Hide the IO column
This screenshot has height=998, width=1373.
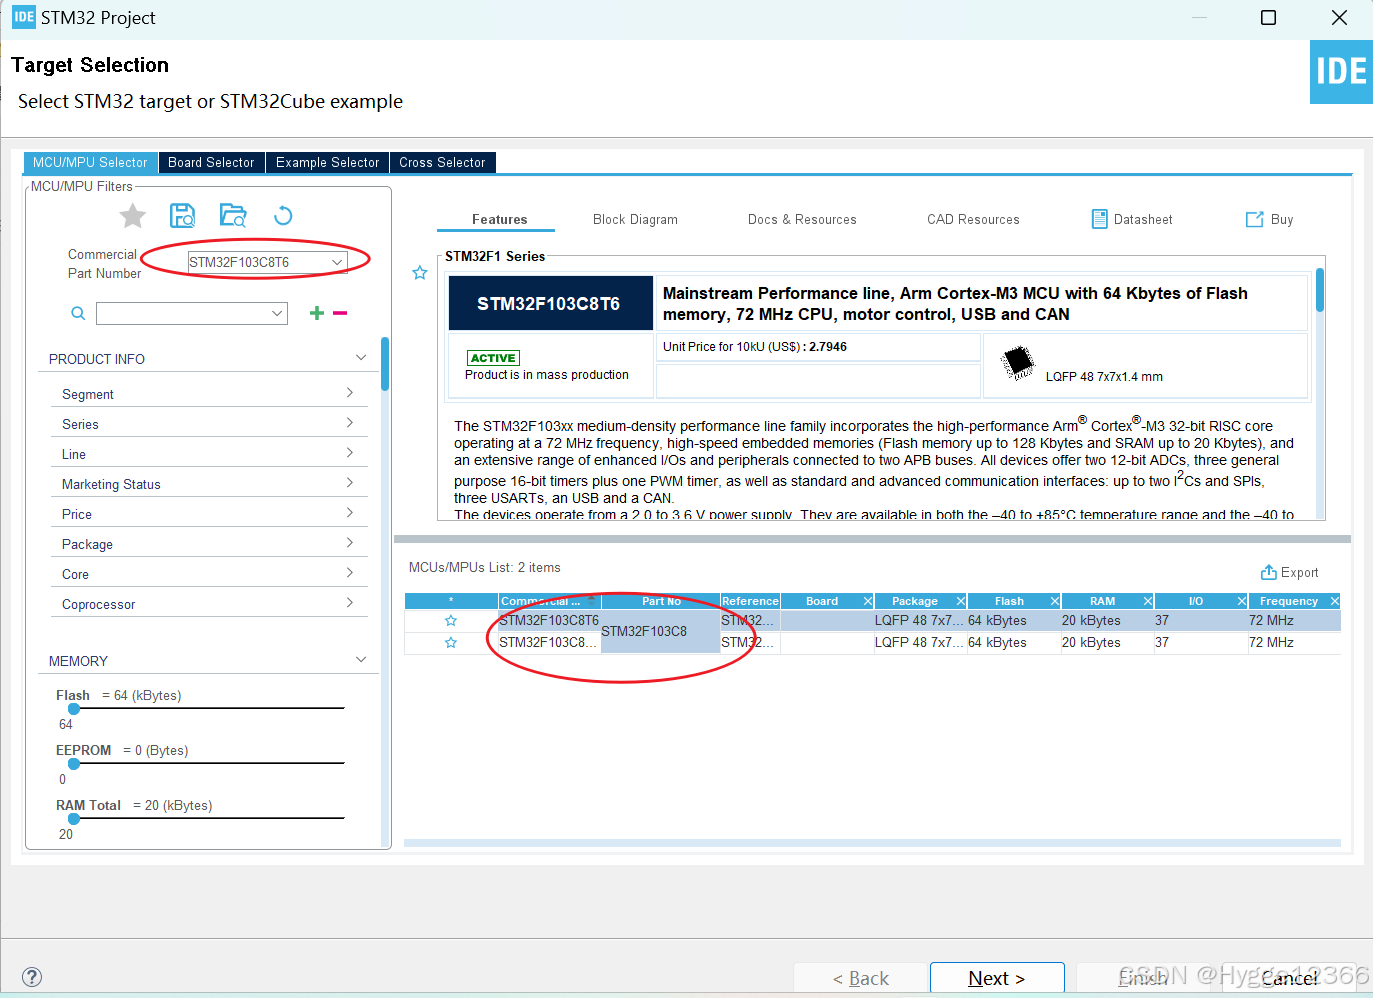click(1242, 601)
